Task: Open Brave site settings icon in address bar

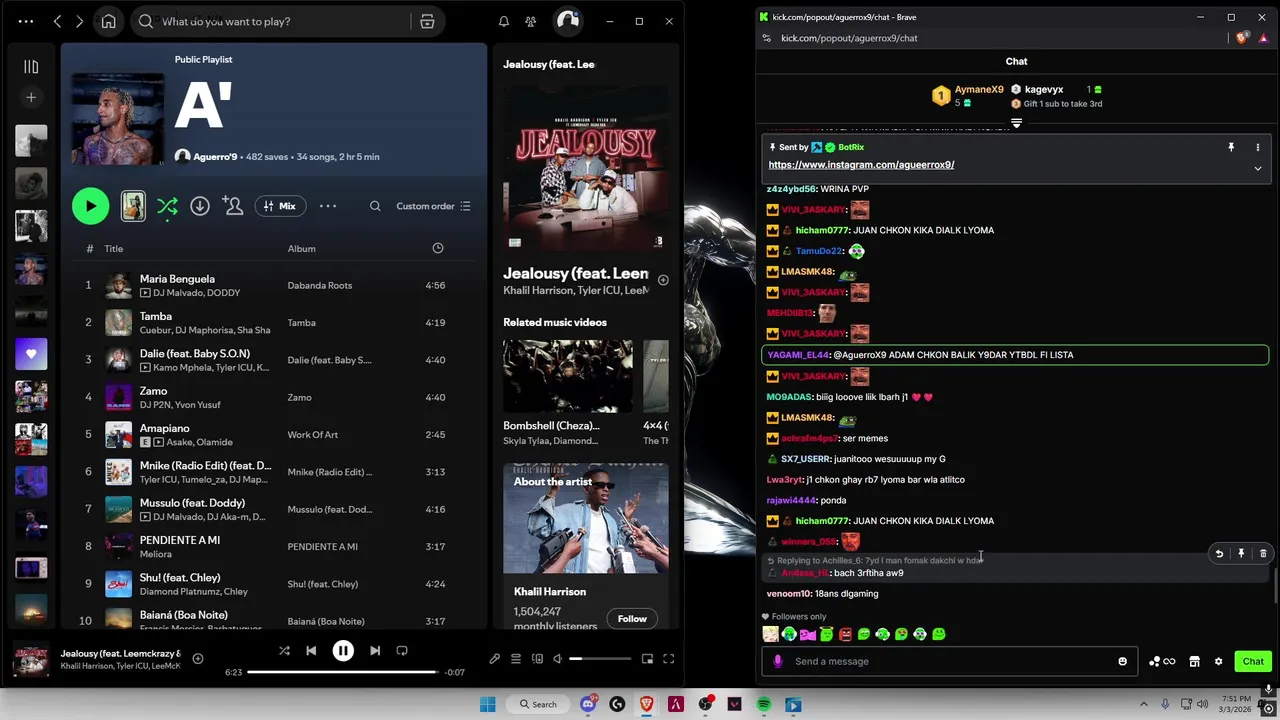Action: click(766, 38)
